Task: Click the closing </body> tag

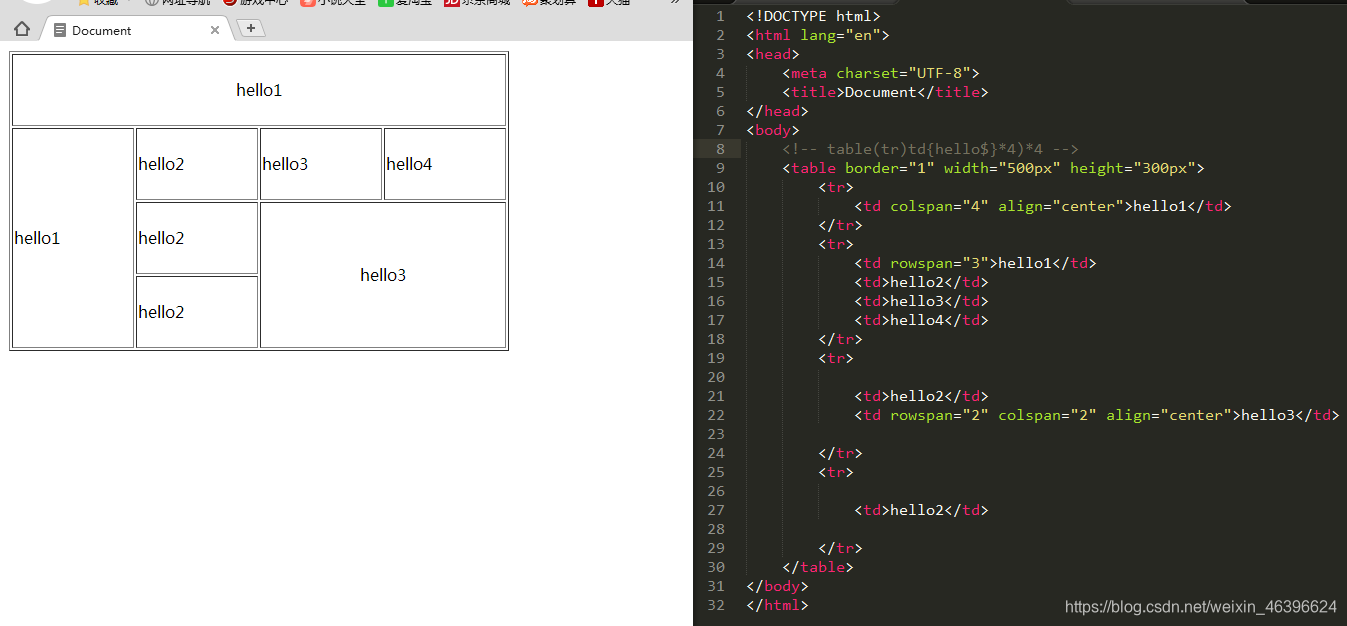Action: point(777,586)
